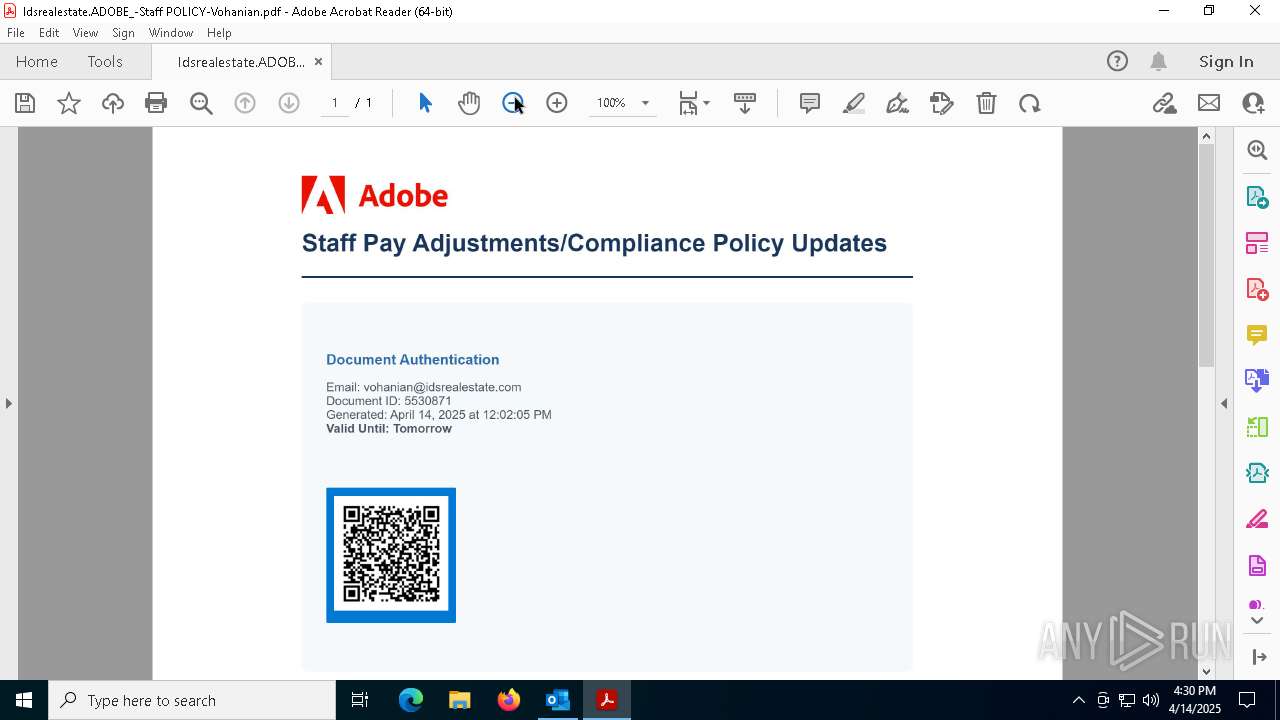1280x720 pixels.
Task: Click the Document Authentication heading
Action: (x=412, y=359)
